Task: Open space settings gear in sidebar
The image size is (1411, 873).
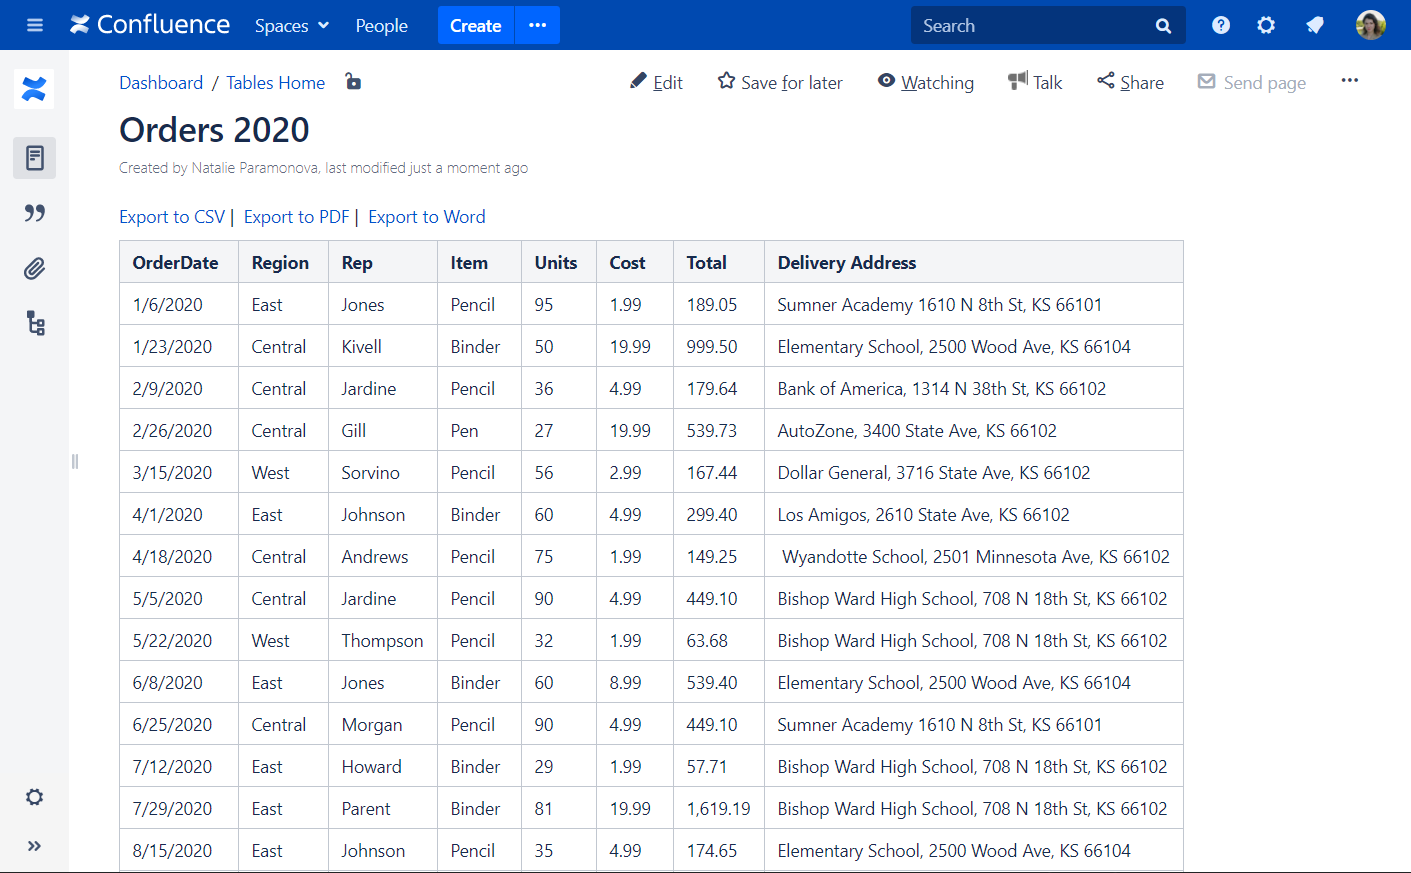Action: point(35,797)
